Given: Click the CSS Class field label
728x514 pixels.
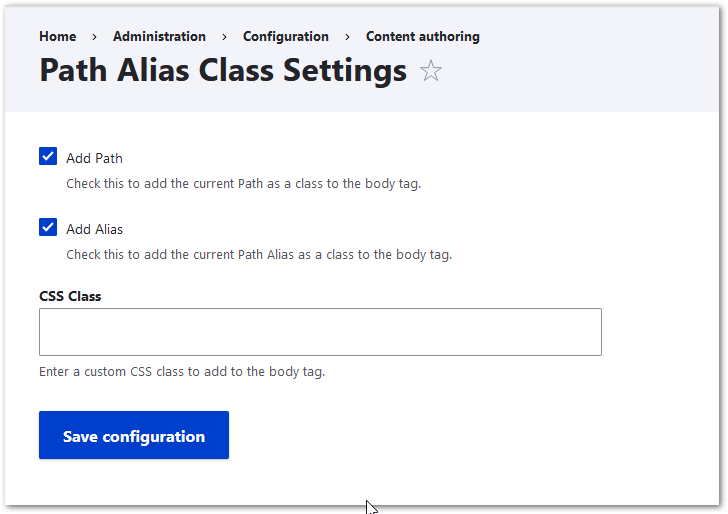Looking at the screenshot, I should (70, 296).
